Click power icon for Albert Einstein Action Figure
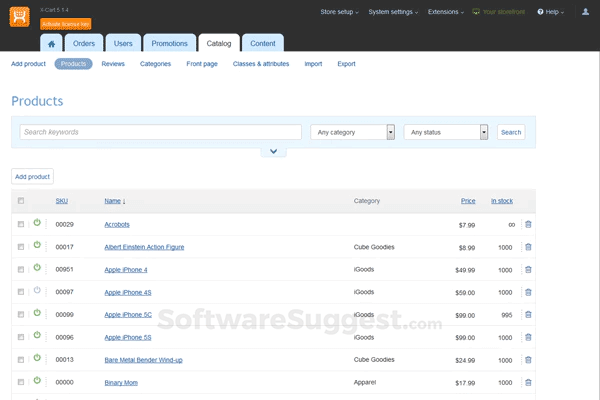 [37, 246]
